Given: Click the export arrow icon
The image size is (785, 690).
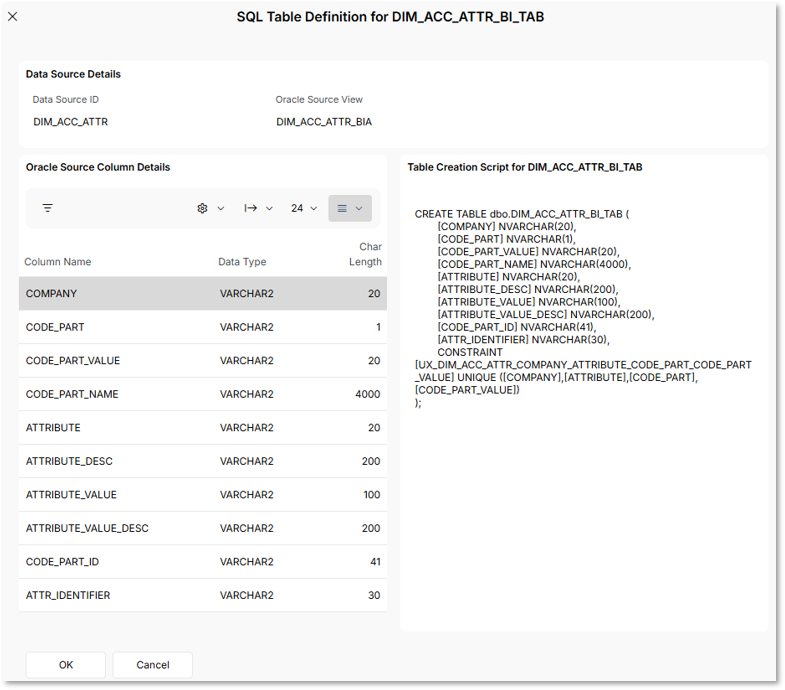Looking at the screenshot, I should click(250, 208).
